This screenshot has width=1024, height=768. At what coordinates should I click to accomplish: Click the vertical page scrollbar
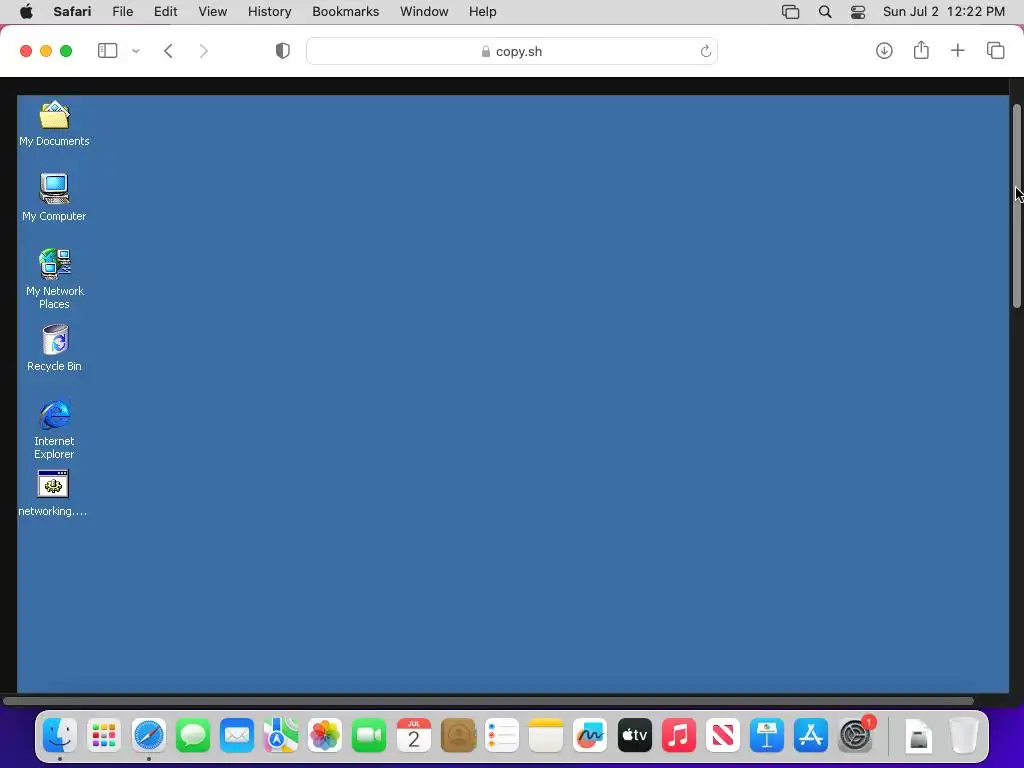(x=1017, y=206)
